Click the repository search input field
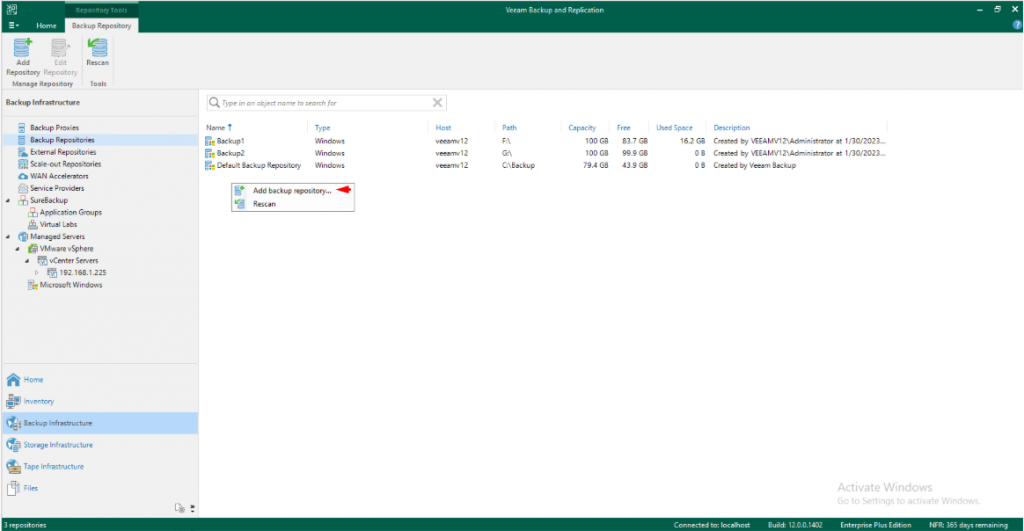The width and height of the screenshot is (1024, 531). pyautogui.click(x=320, y=102)
